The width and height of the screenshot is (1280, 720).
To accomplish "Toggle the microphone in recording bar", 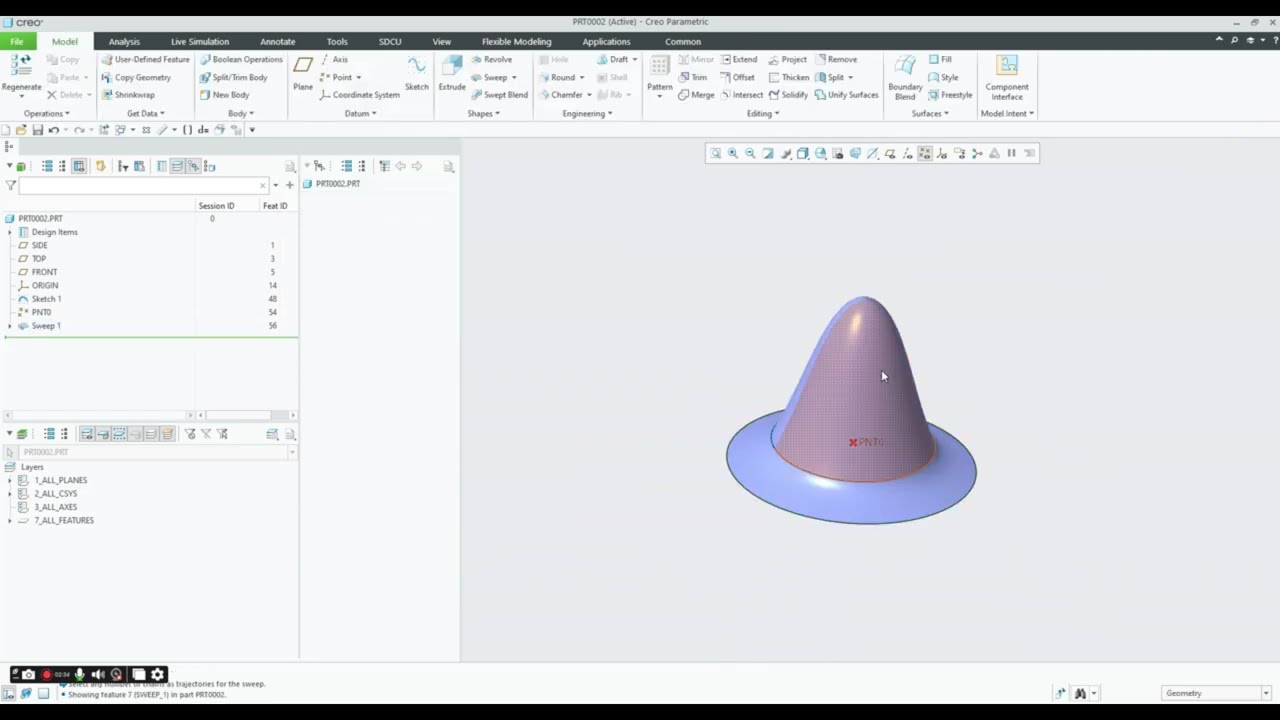I will (x=79, y=674).
